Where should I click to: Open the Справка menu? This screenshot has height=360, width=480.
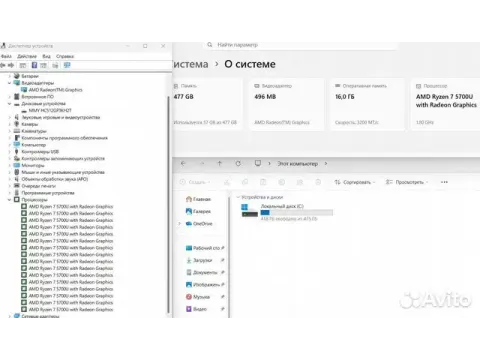click(65, 56)
